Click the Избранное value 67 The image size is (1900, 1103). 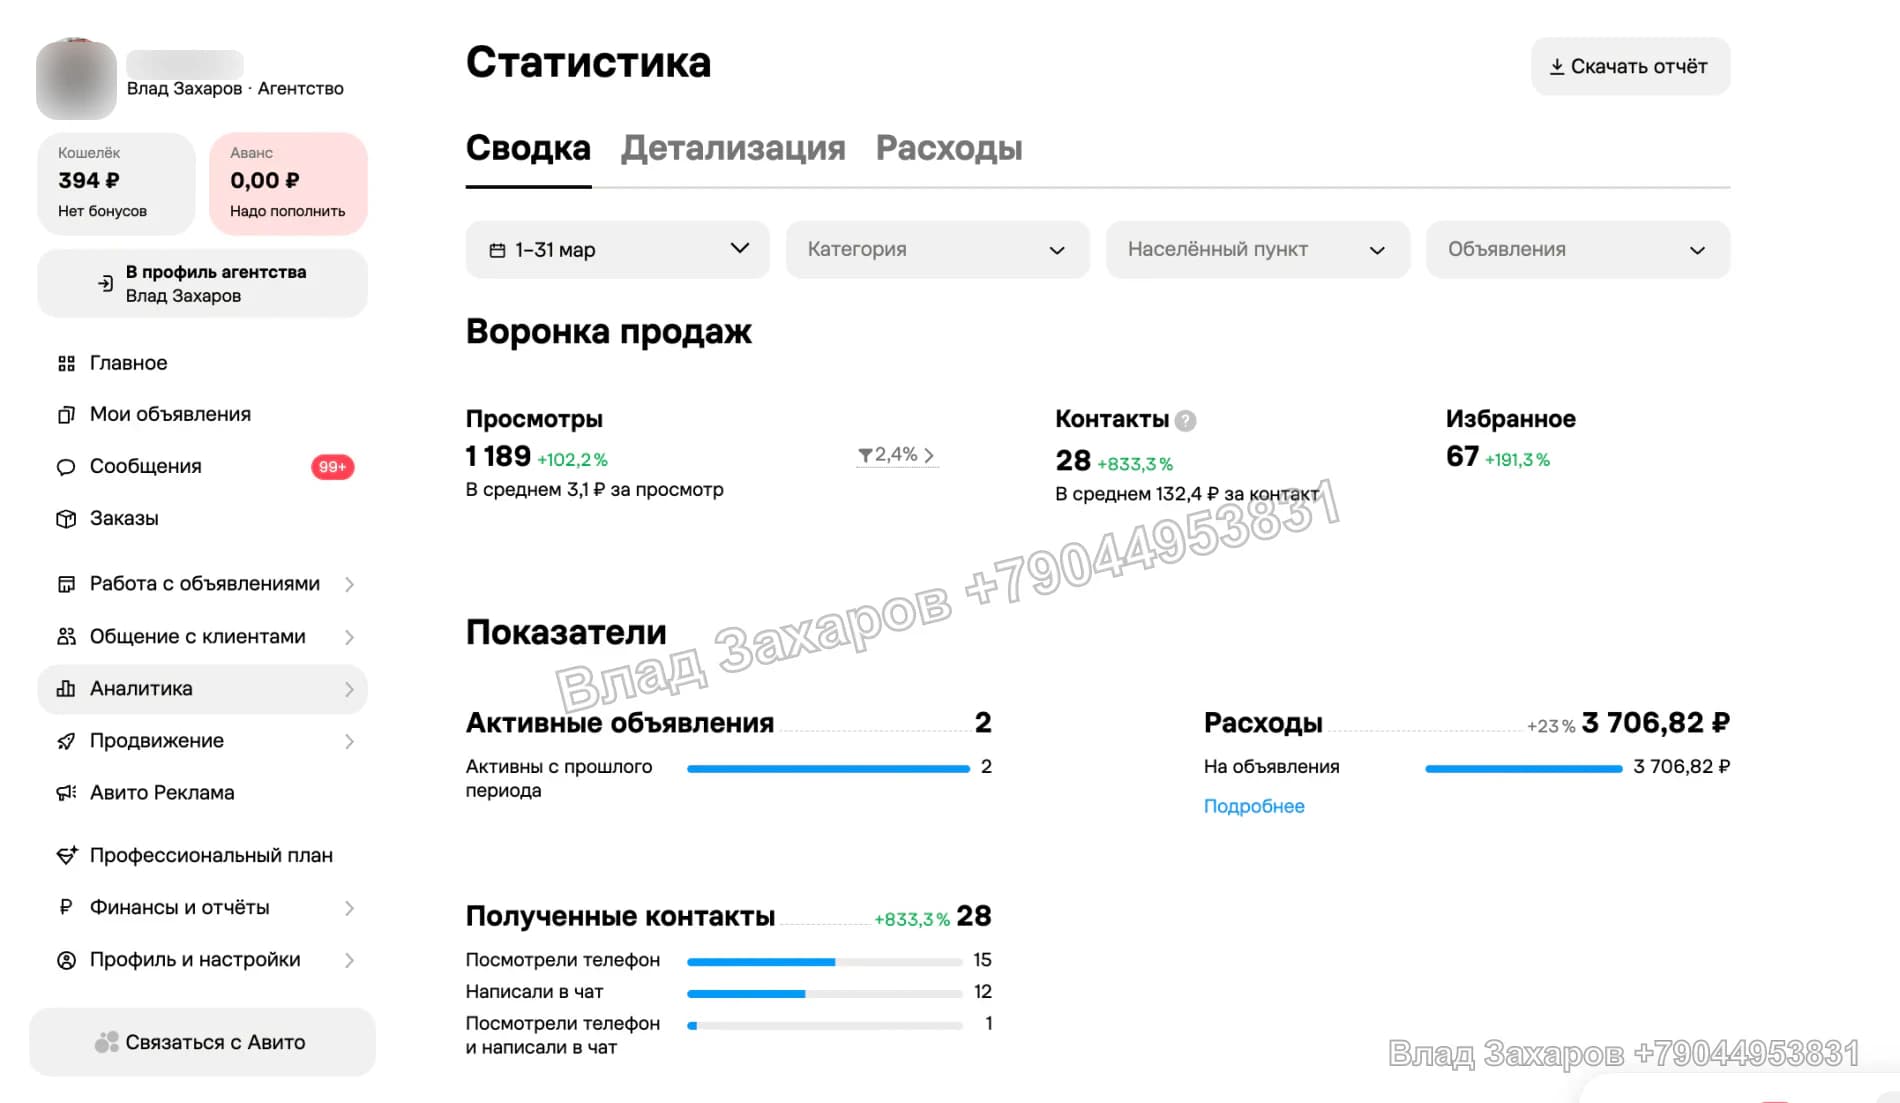point(1462,457)
